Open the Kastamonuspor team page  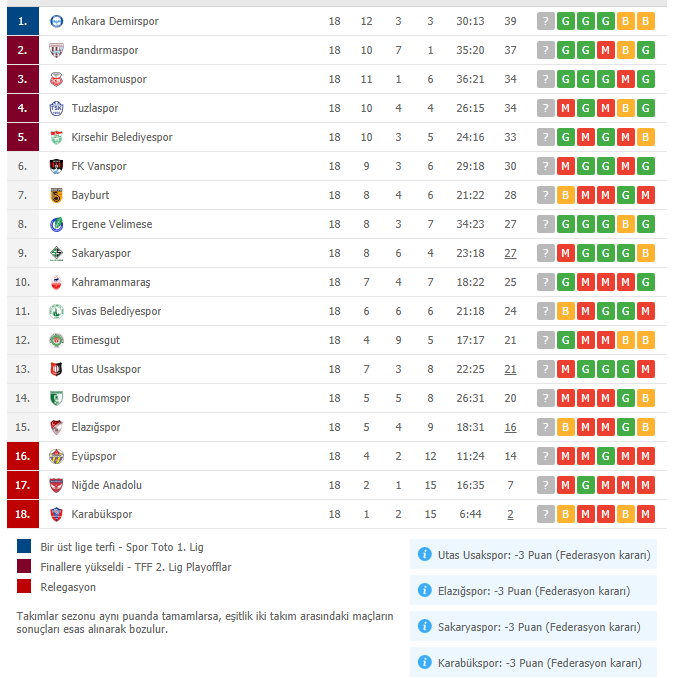pos(109,79)
